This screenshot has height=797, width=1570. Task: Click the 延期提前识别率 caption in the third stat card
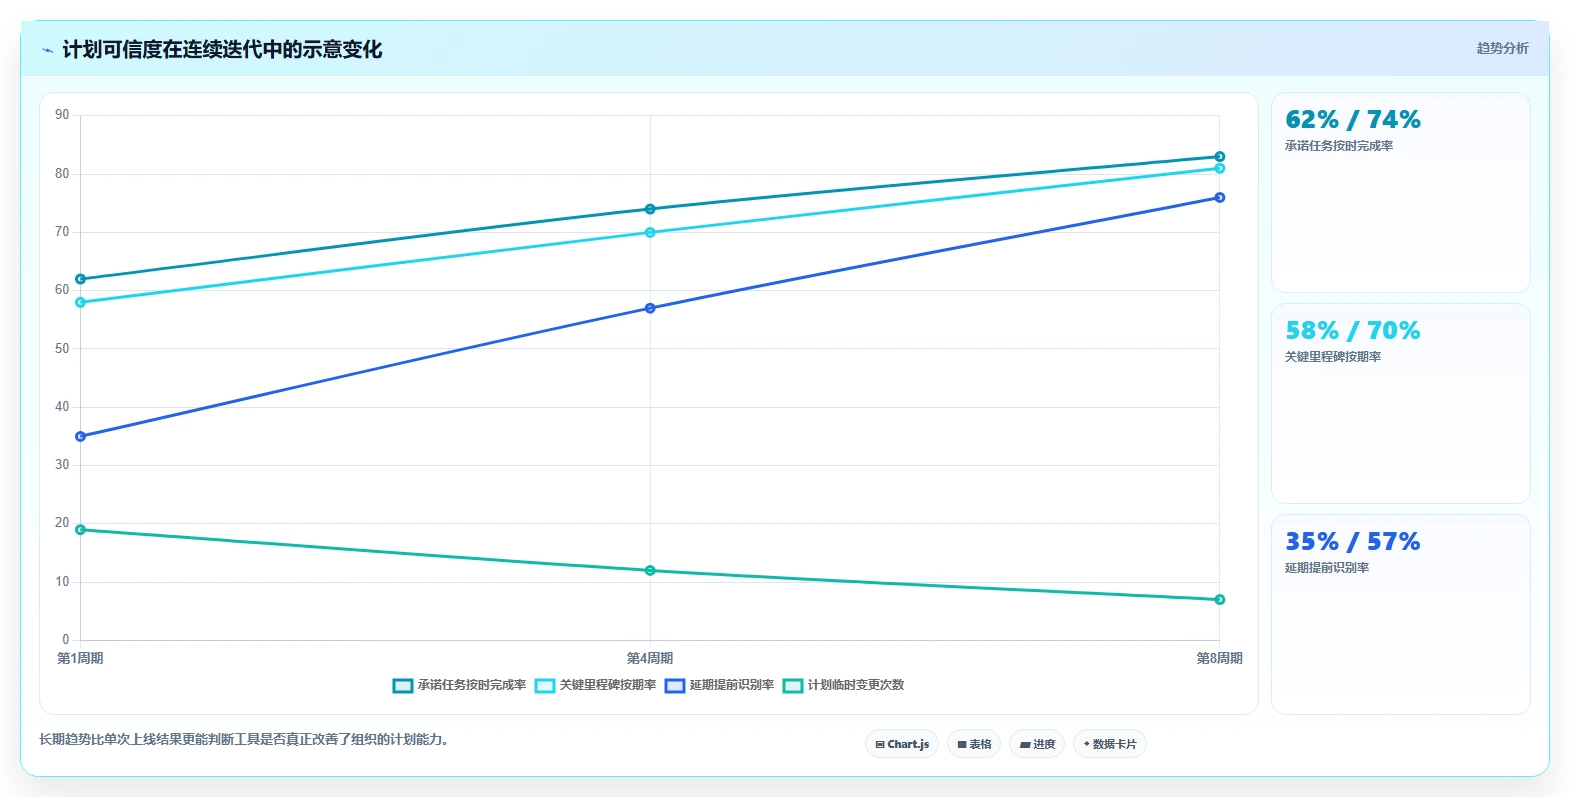pos(1327,568)
